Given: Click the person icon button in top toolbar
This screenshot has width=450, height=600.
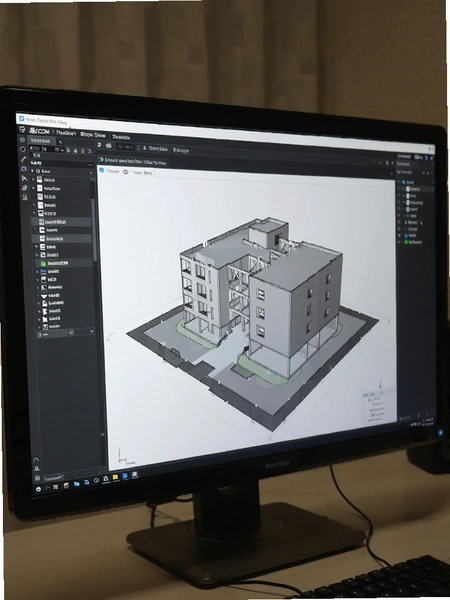Looking at the screenshot, I should pyautogui.click(x=155, y=148).
